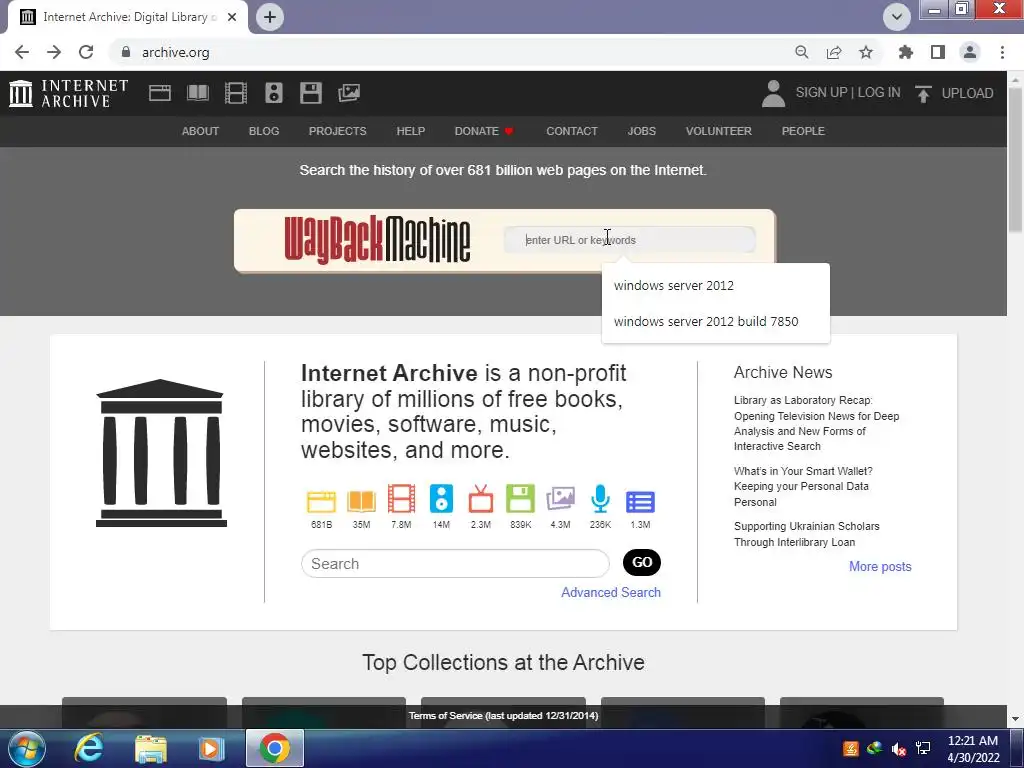This screenshot has height=768, width=1024.
Task: Open the CONTACT menu item
Action: coord(572,131)
